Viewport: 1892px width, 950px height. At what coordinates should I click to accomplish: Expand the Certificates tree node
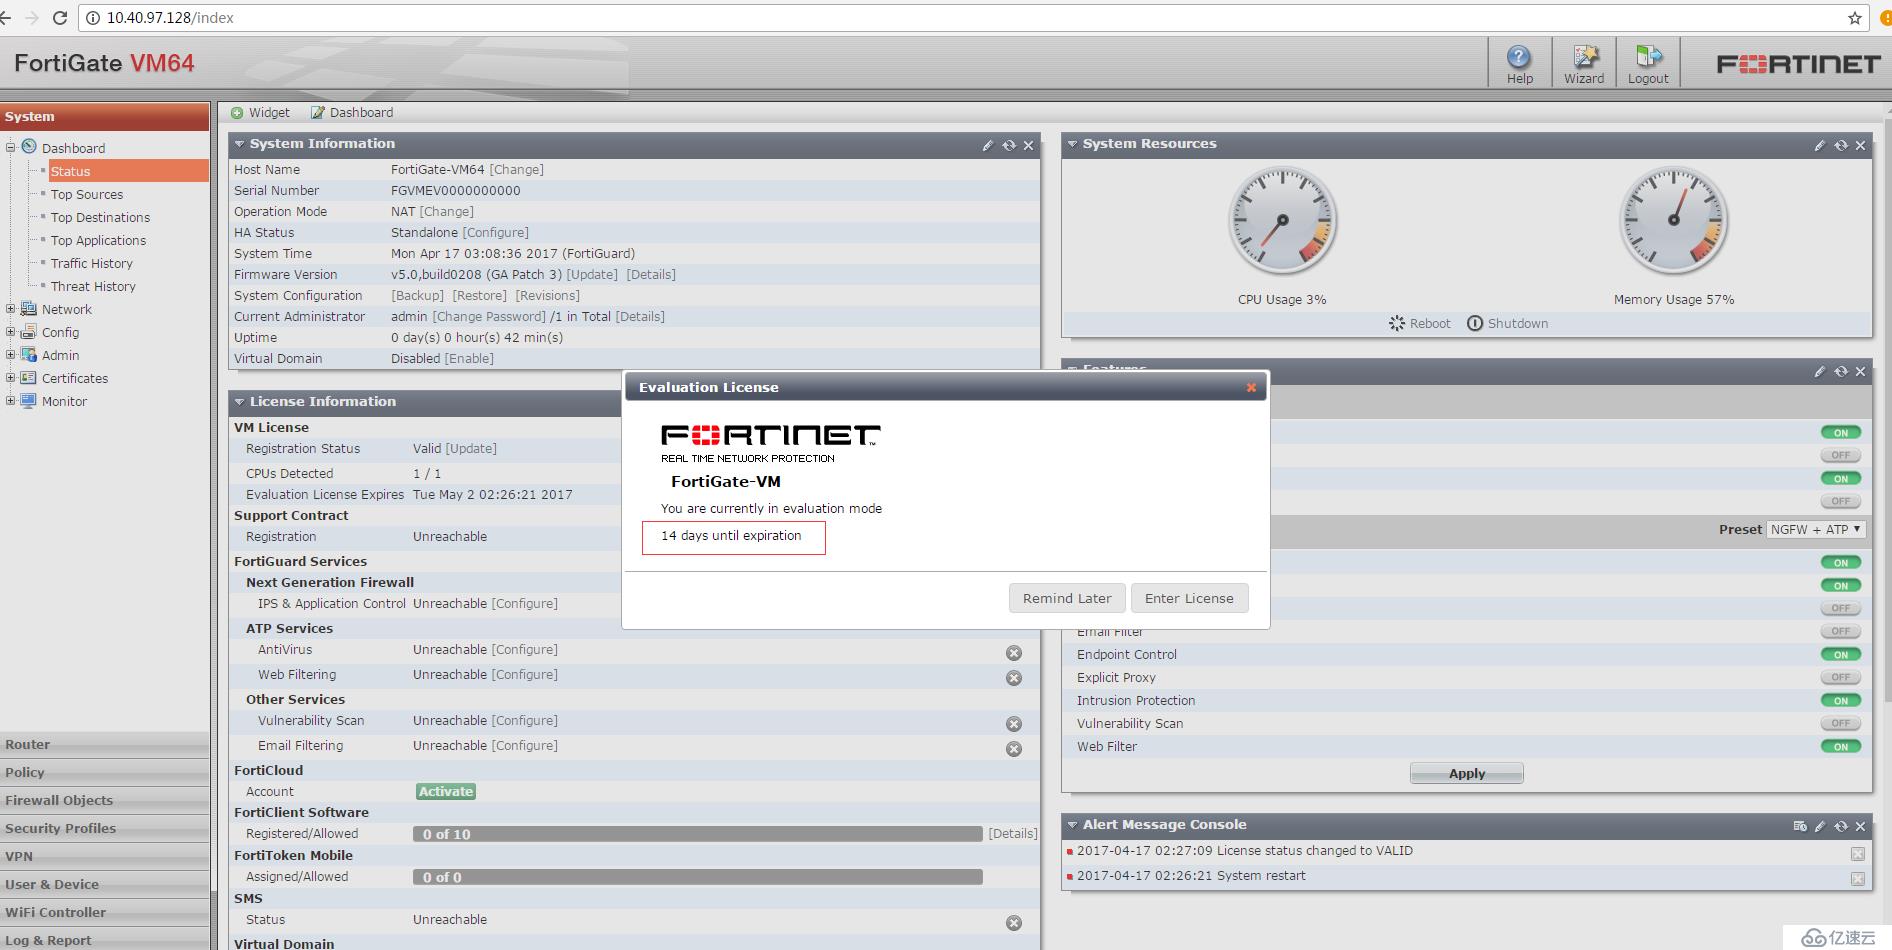(11, 378)
